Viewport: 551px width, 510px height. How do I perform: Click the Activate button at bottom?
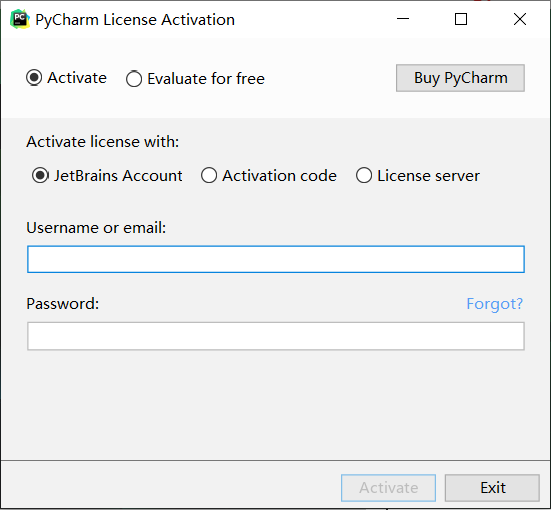click(388, 488)
